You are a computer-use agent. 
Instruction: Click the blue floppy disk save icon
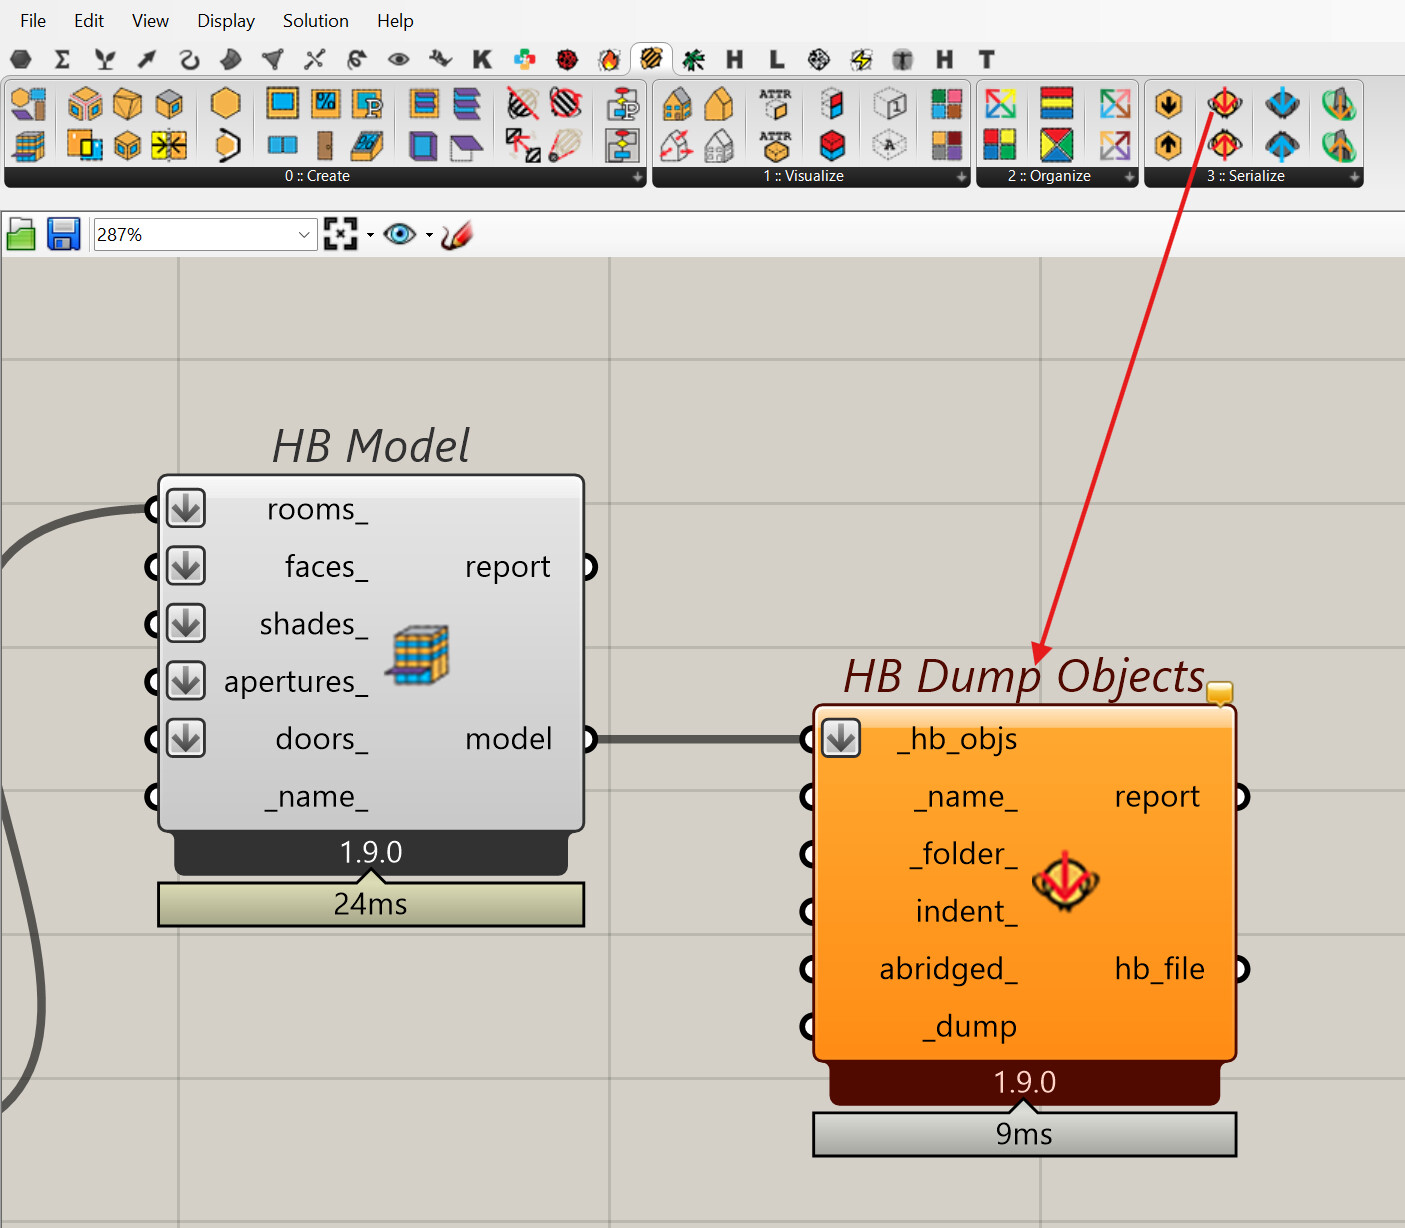coord(63,235)
